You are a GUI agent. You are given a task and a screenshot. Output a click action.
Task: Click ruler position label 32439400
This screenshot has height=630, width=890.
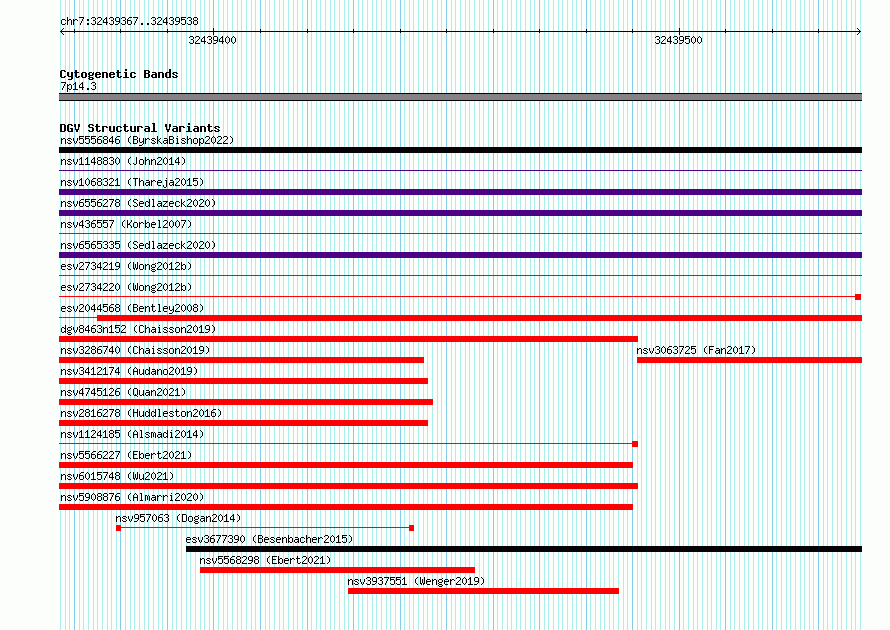(x=212, y=40)
